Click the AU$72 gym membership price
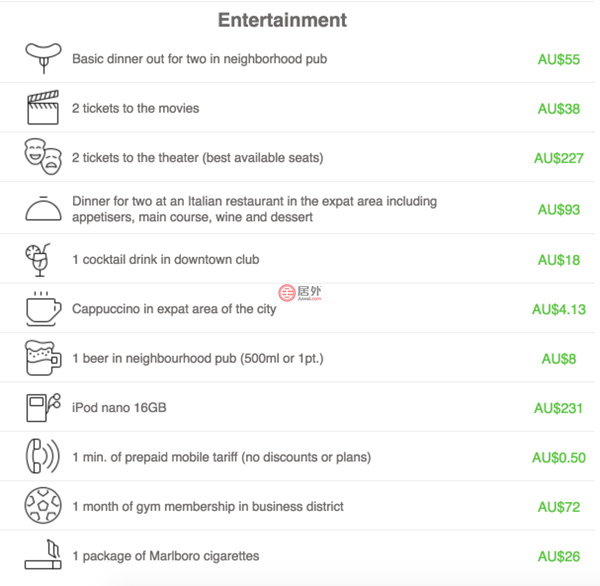This screenshot has height=586, width=600. (558, 507)
